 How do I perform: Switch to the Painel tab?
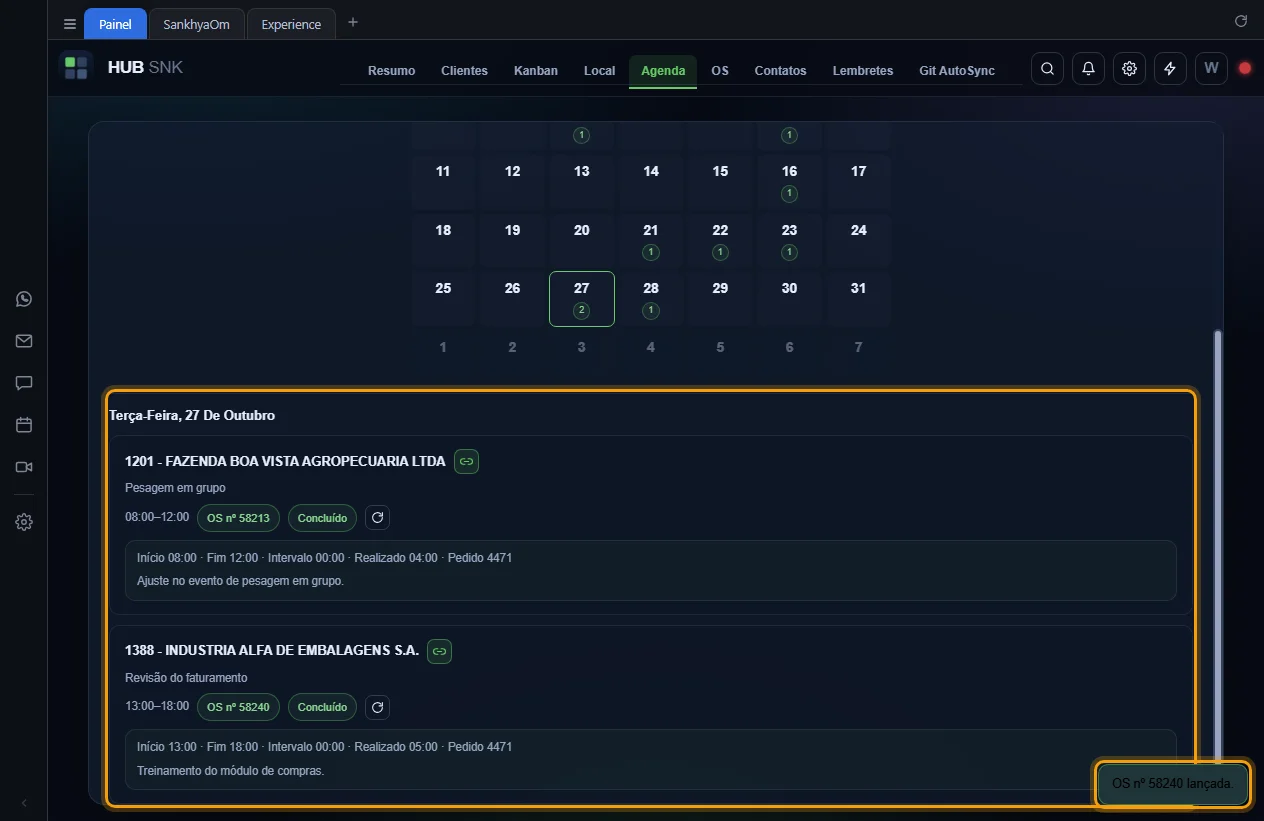click(x=115, y=24)
